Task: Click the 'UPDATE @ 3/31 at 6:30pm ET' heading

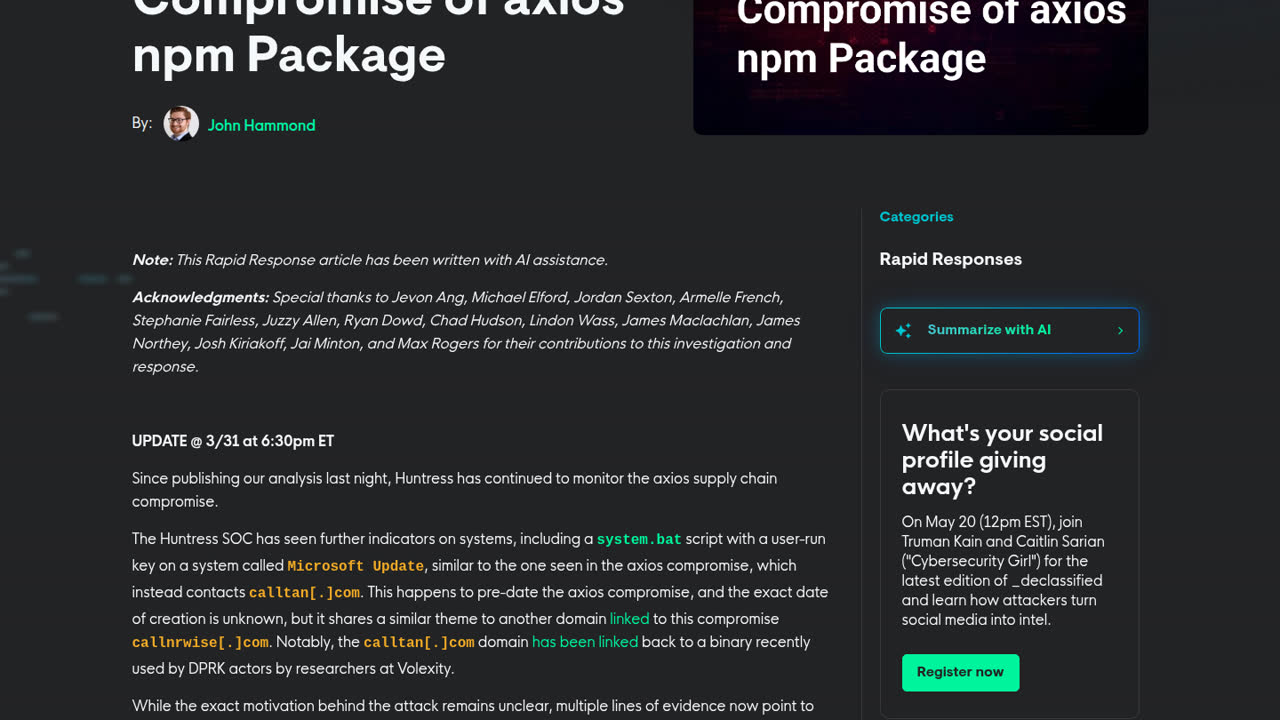Action: [x=233, y=441]
